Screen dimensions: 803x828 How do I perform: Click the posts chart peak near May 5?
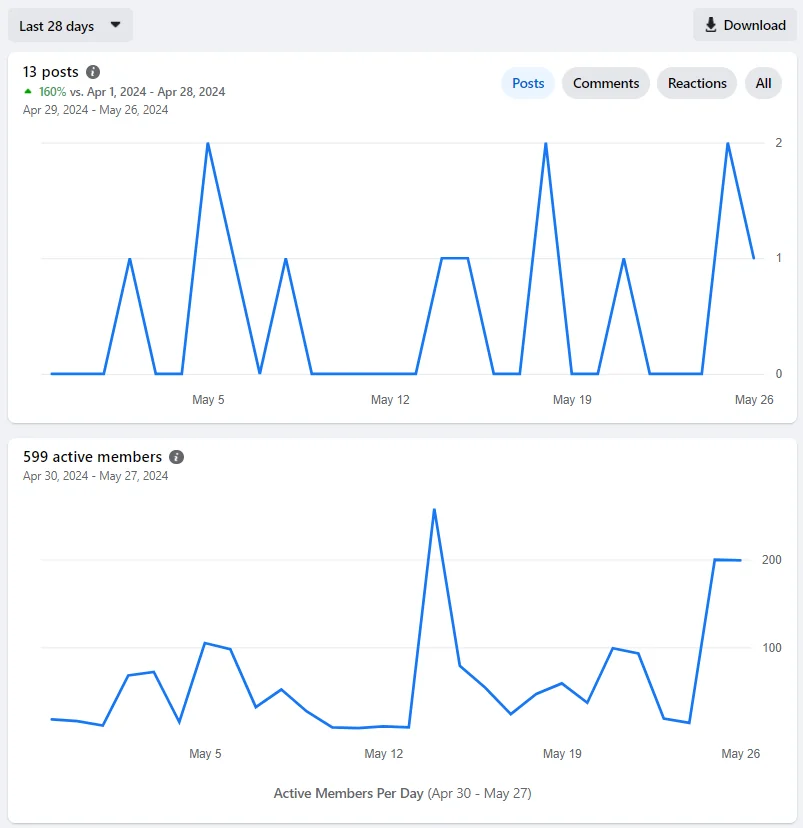[208, 143]
